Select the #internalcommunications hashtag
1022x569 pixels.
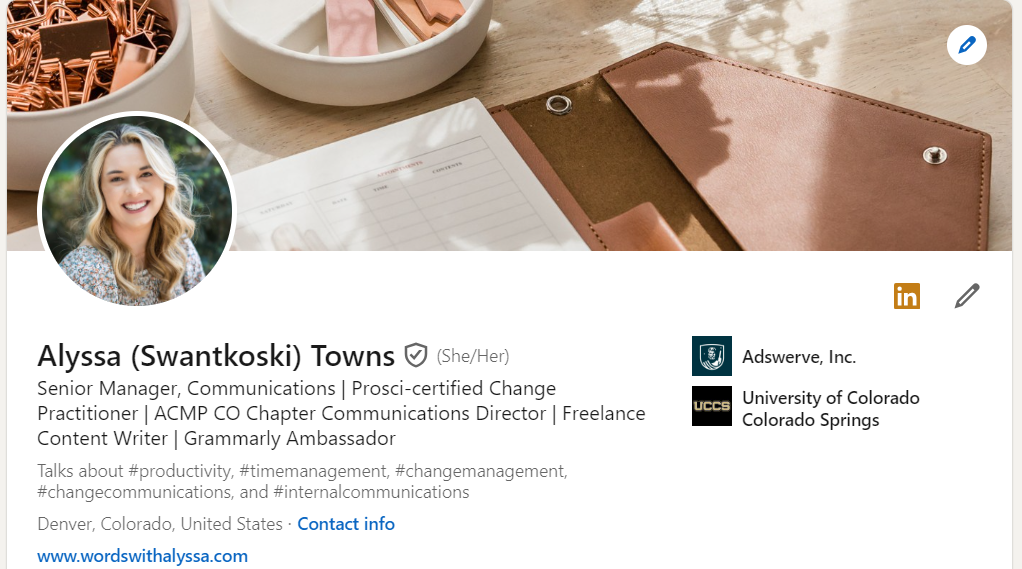coord(371,492)
